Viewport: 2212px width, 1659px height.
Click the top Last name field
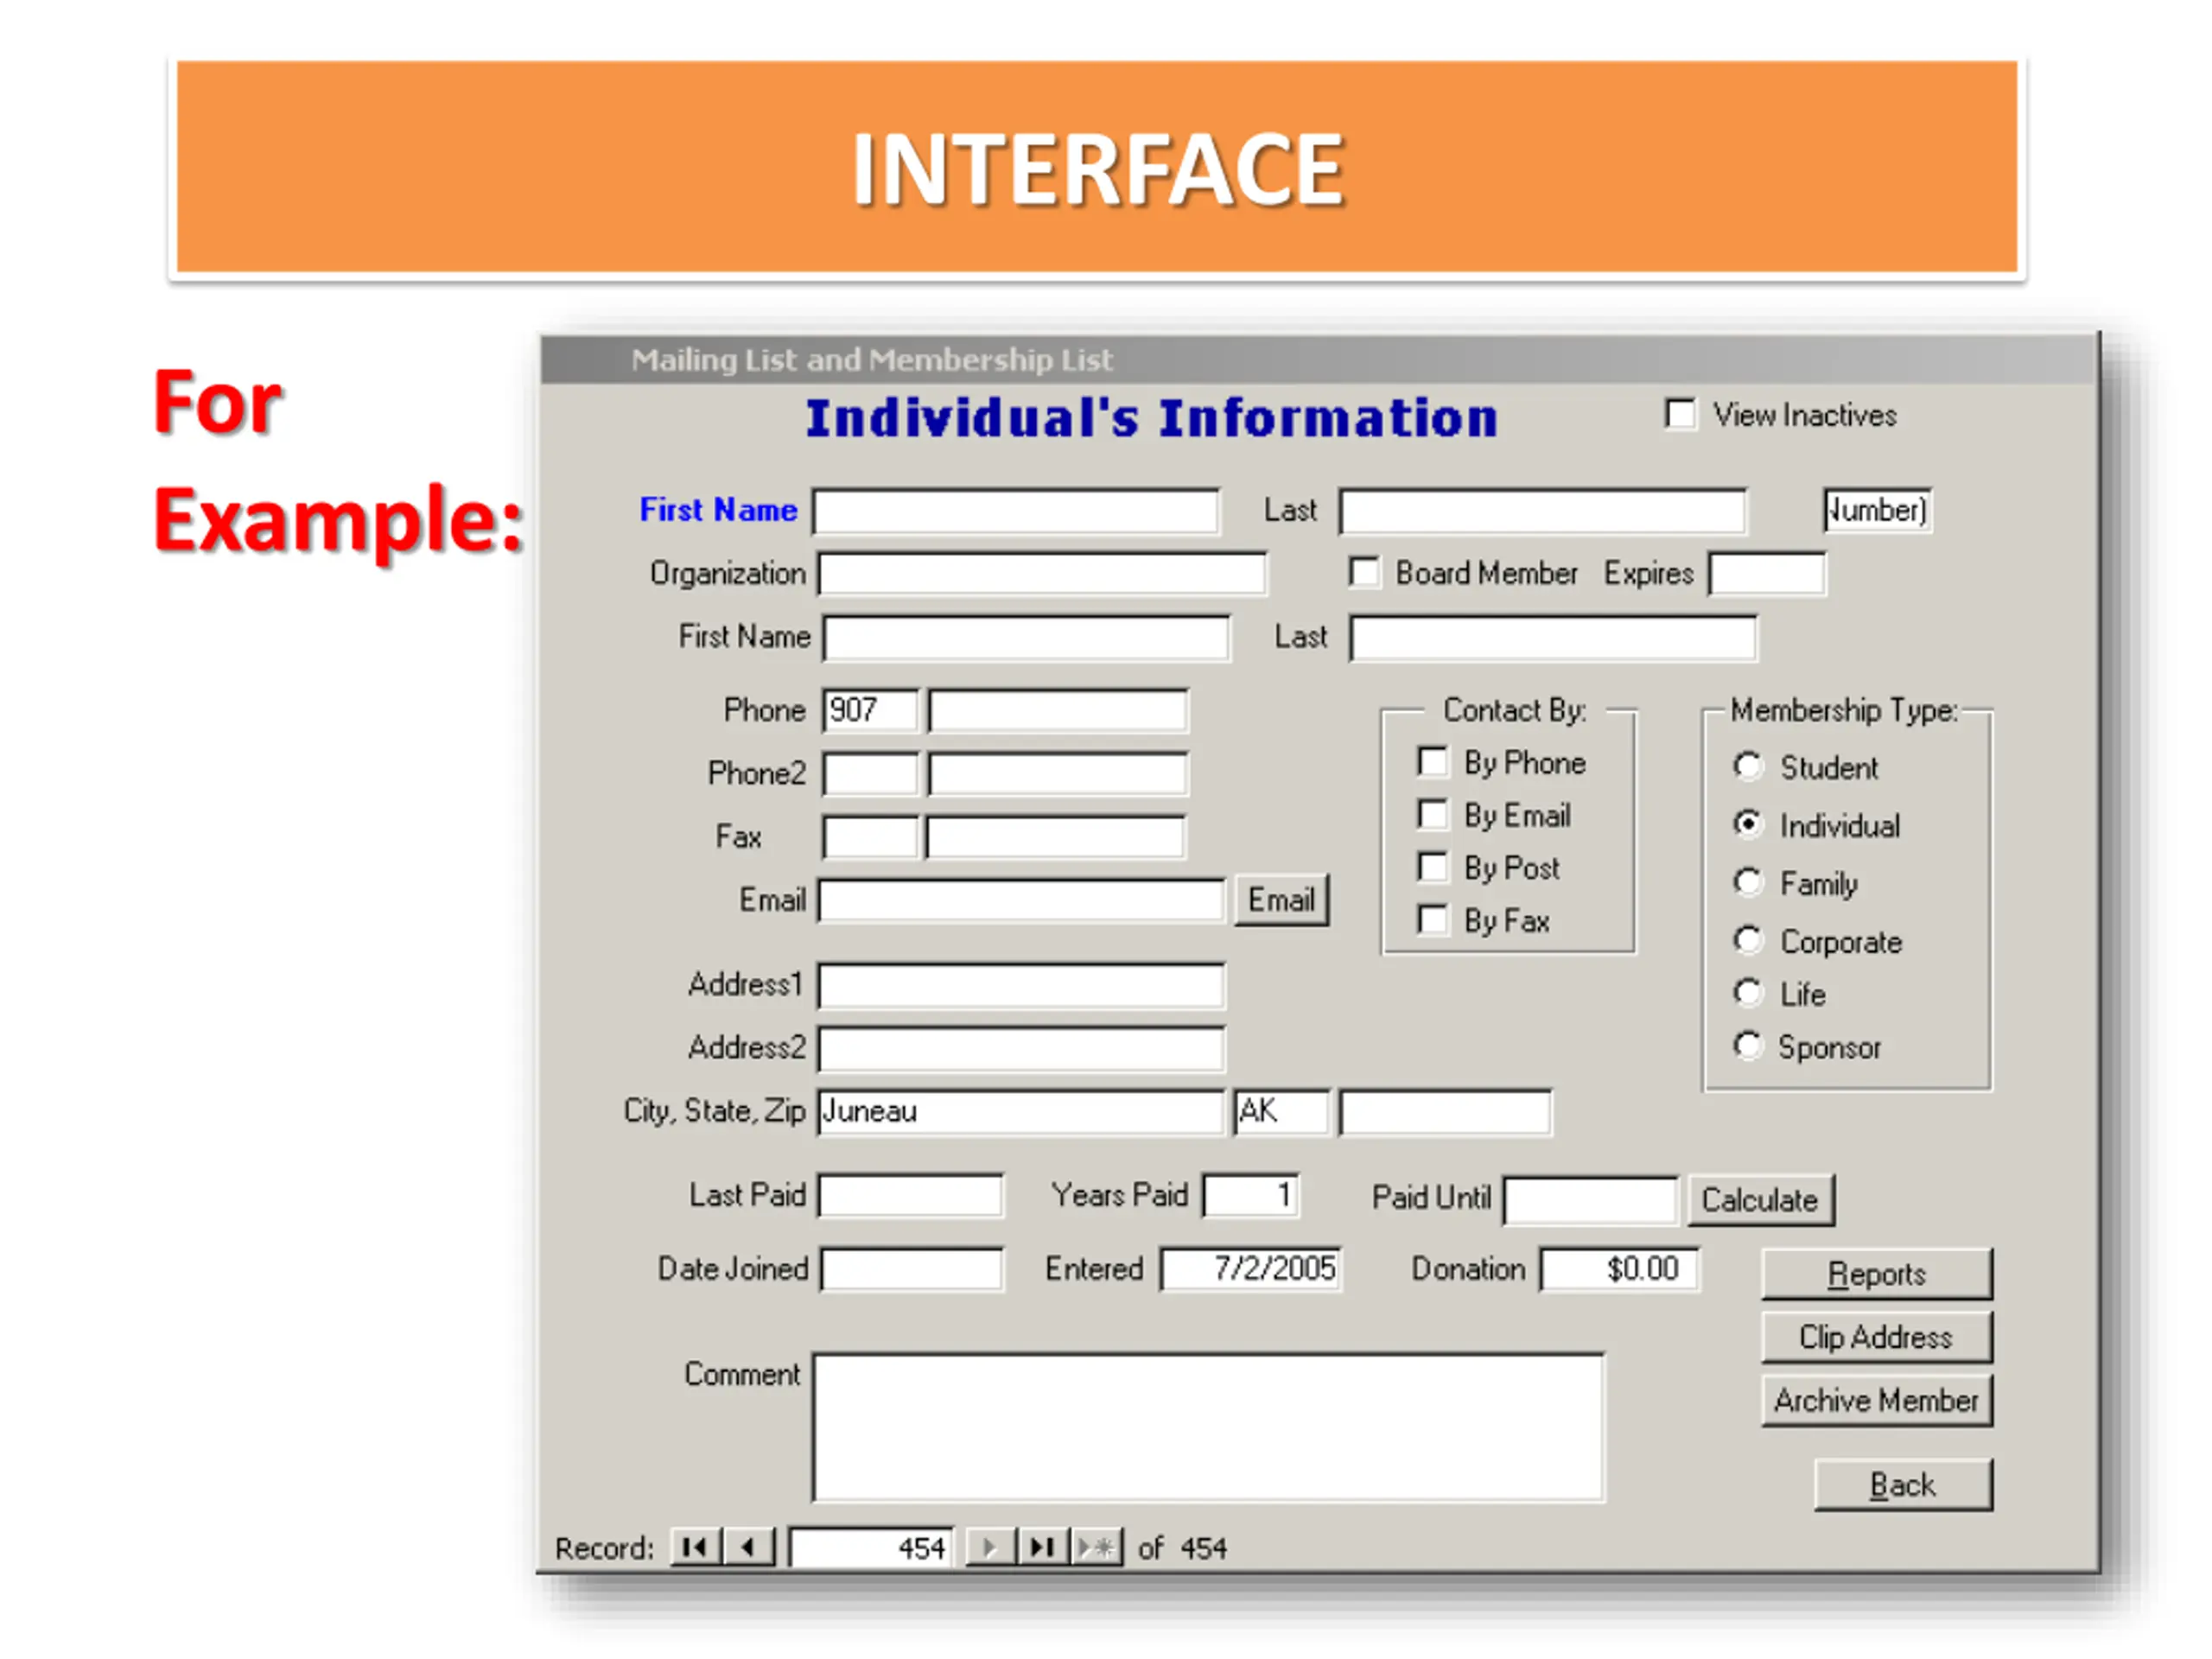1543,511
